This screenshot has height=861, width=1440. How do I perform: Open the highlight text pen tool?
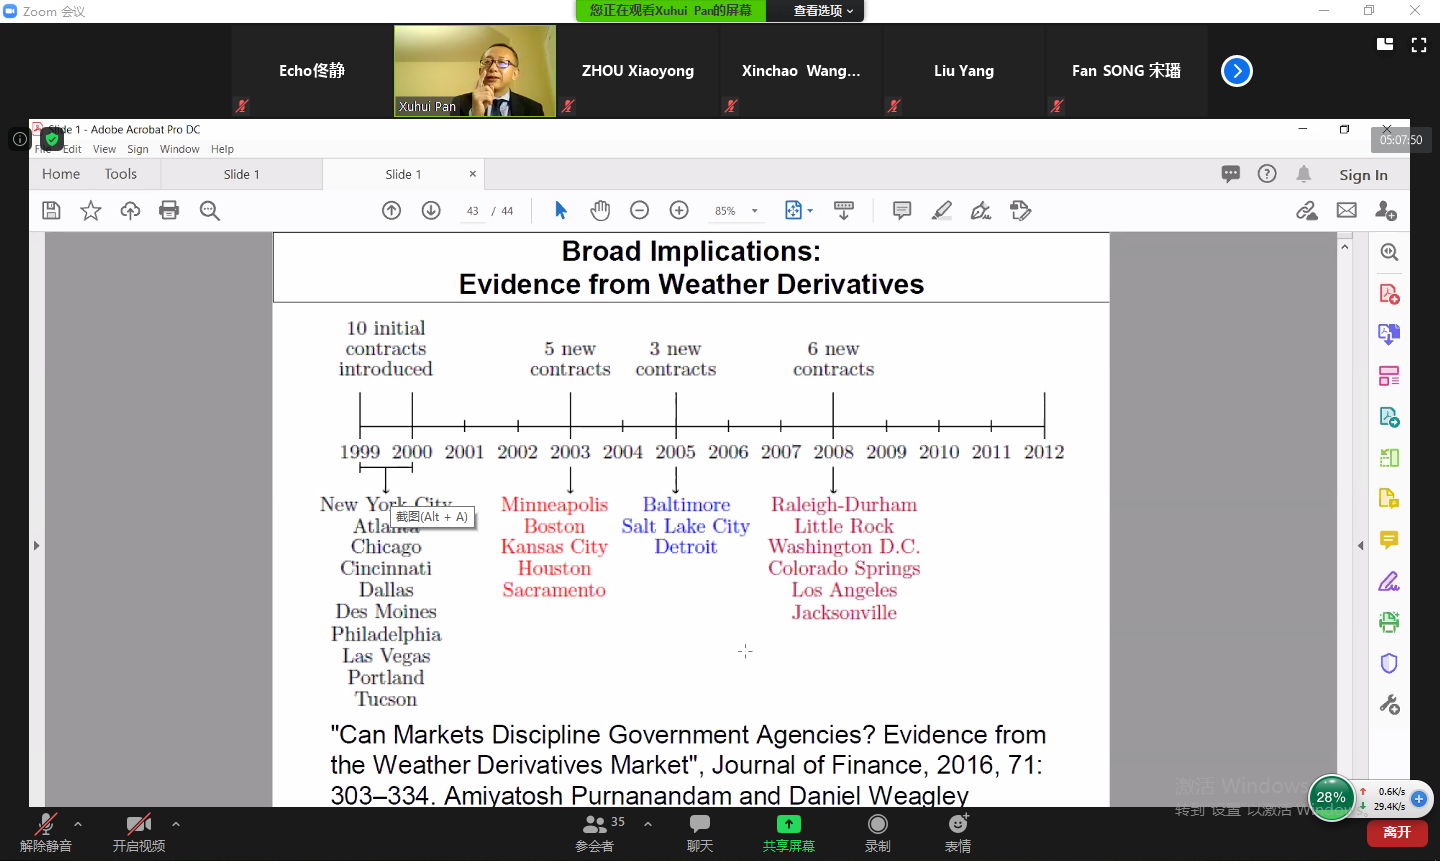942,211
